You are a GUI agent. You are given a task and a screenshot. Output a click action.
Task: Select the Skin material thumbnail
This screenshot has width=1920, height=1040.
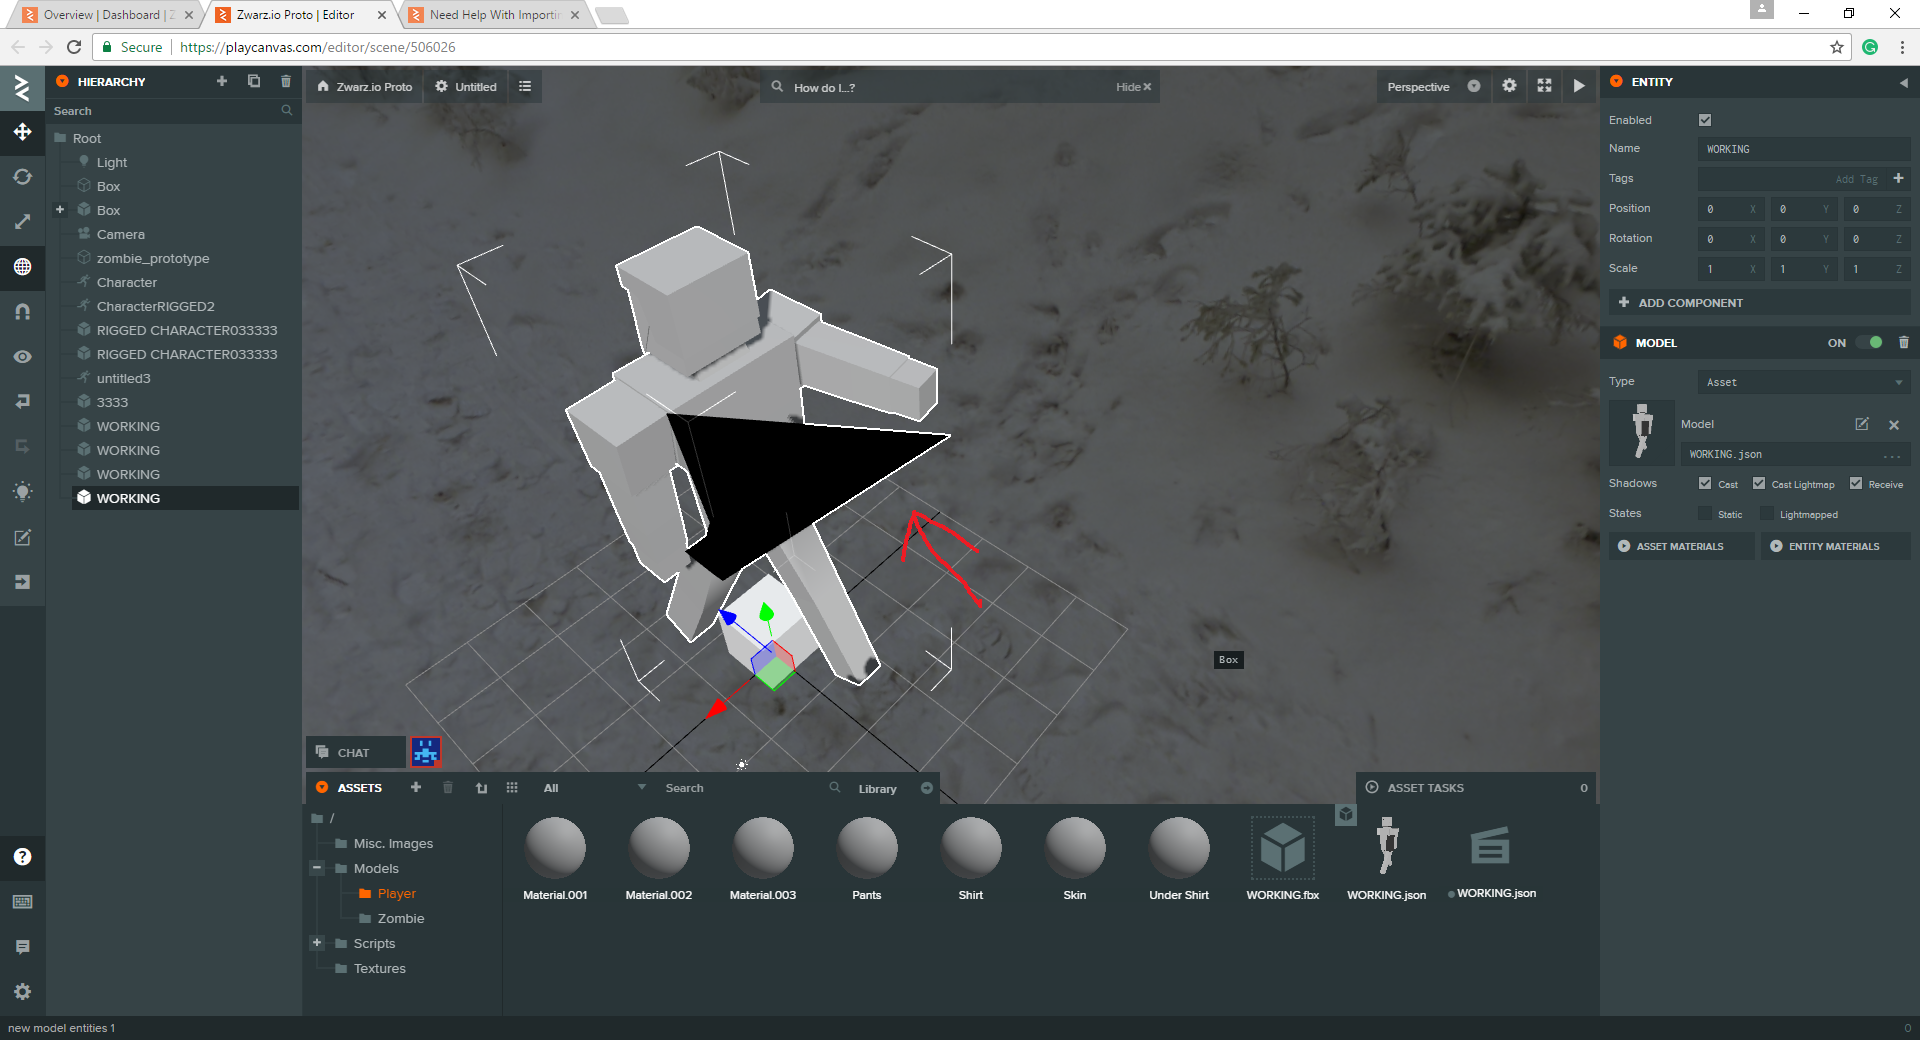pyautogui.click(x=1074, y=848)
